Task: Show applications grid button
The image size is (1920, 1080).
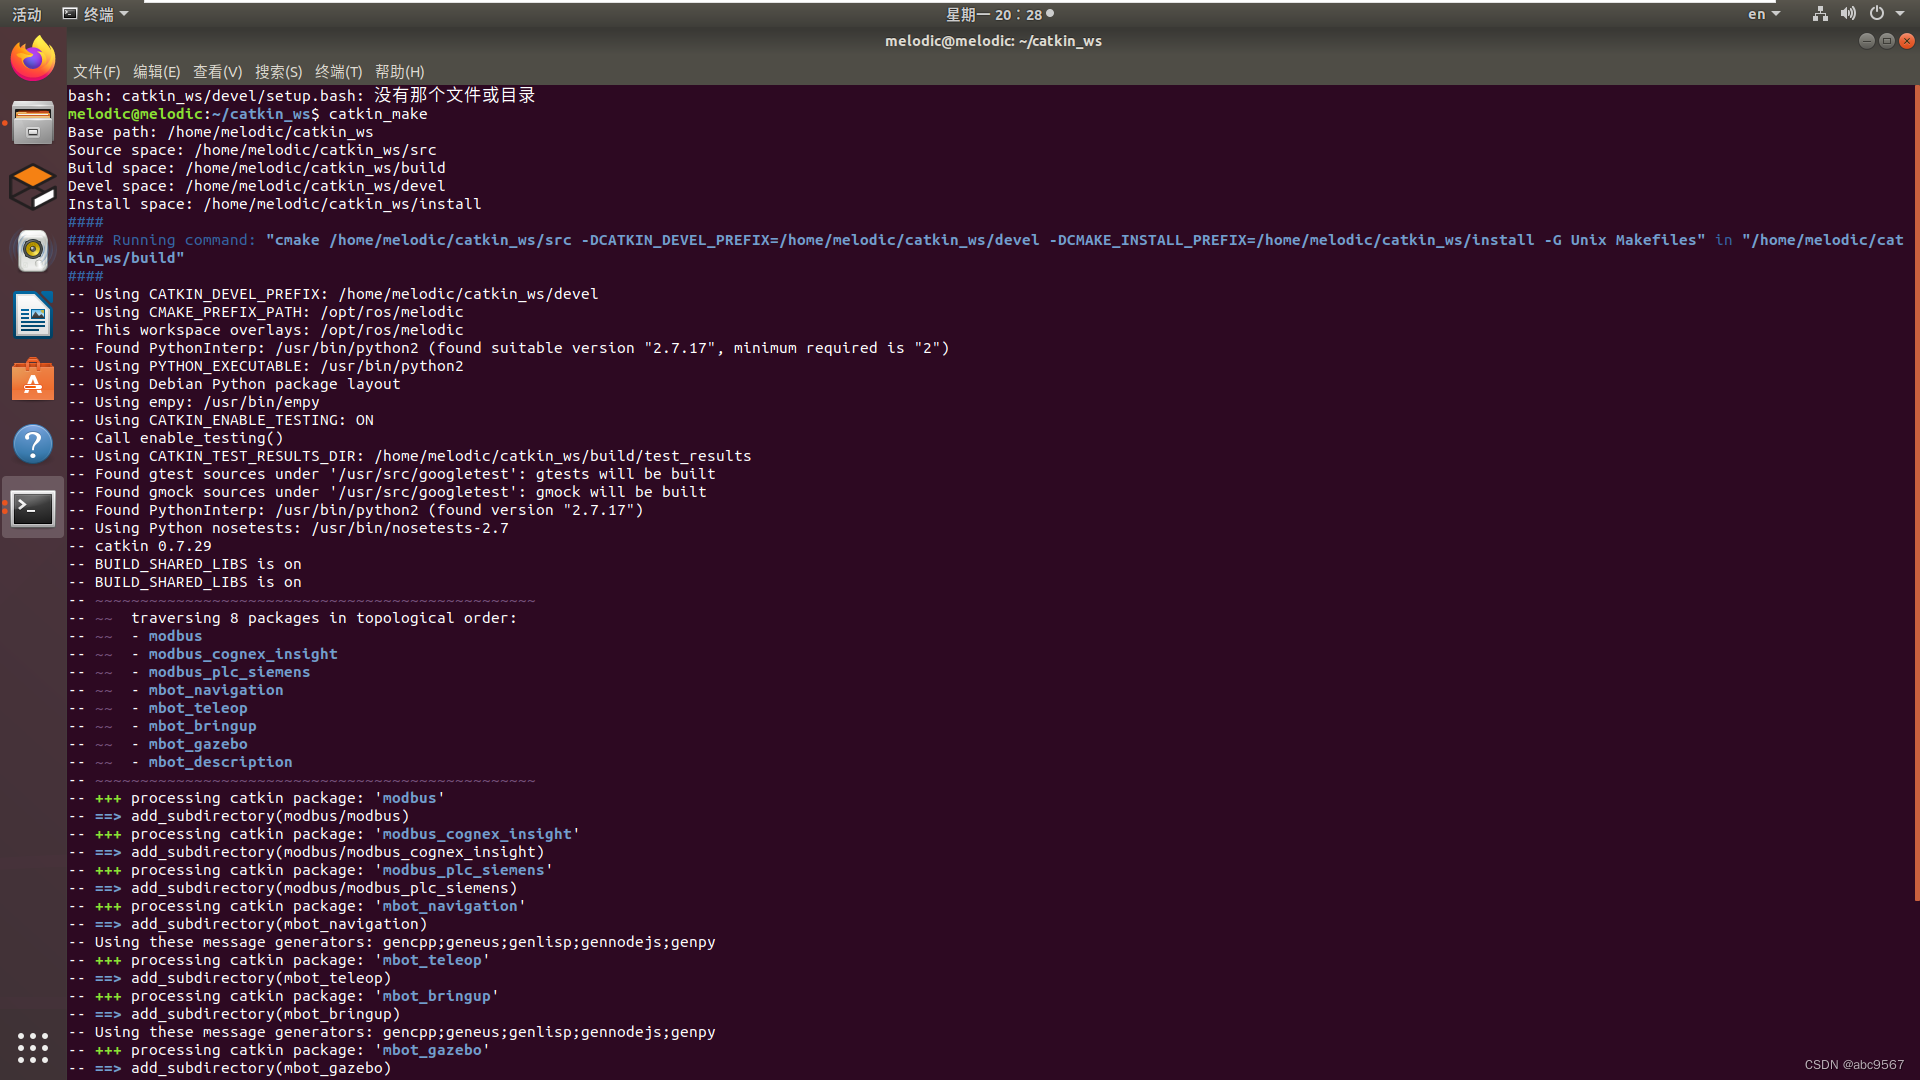Action: pos(33,1047)
